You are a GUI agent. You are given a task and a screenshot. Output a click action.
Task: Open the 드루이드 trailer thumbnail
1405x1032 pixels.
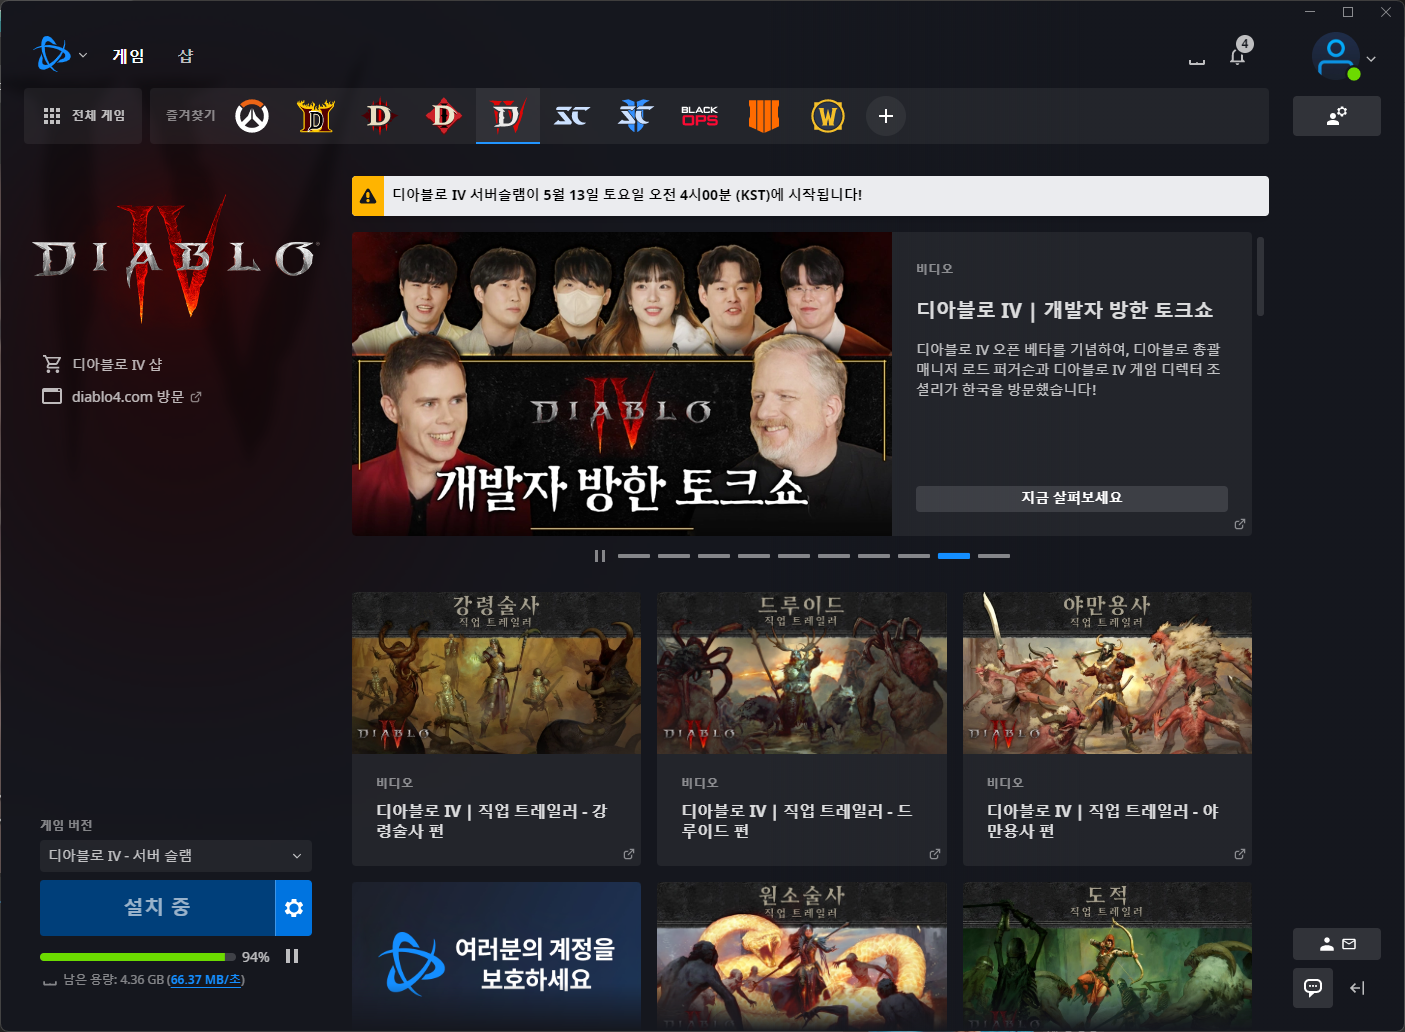802,673
